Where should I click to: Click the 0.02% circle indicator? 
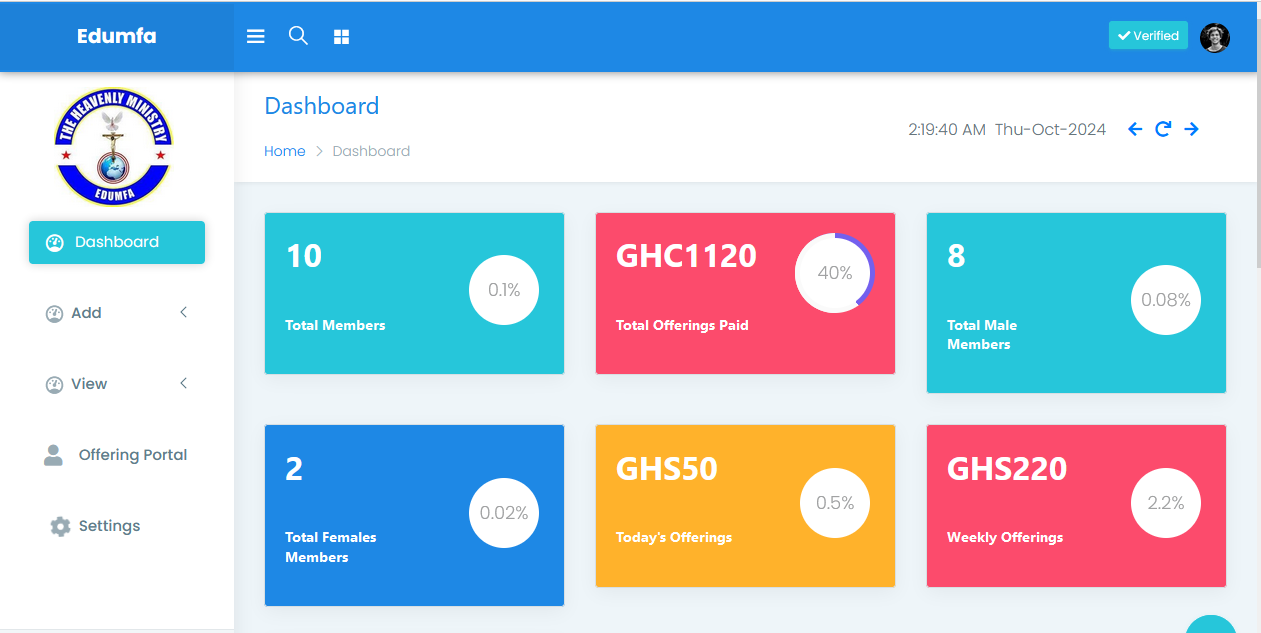(504, 513)
